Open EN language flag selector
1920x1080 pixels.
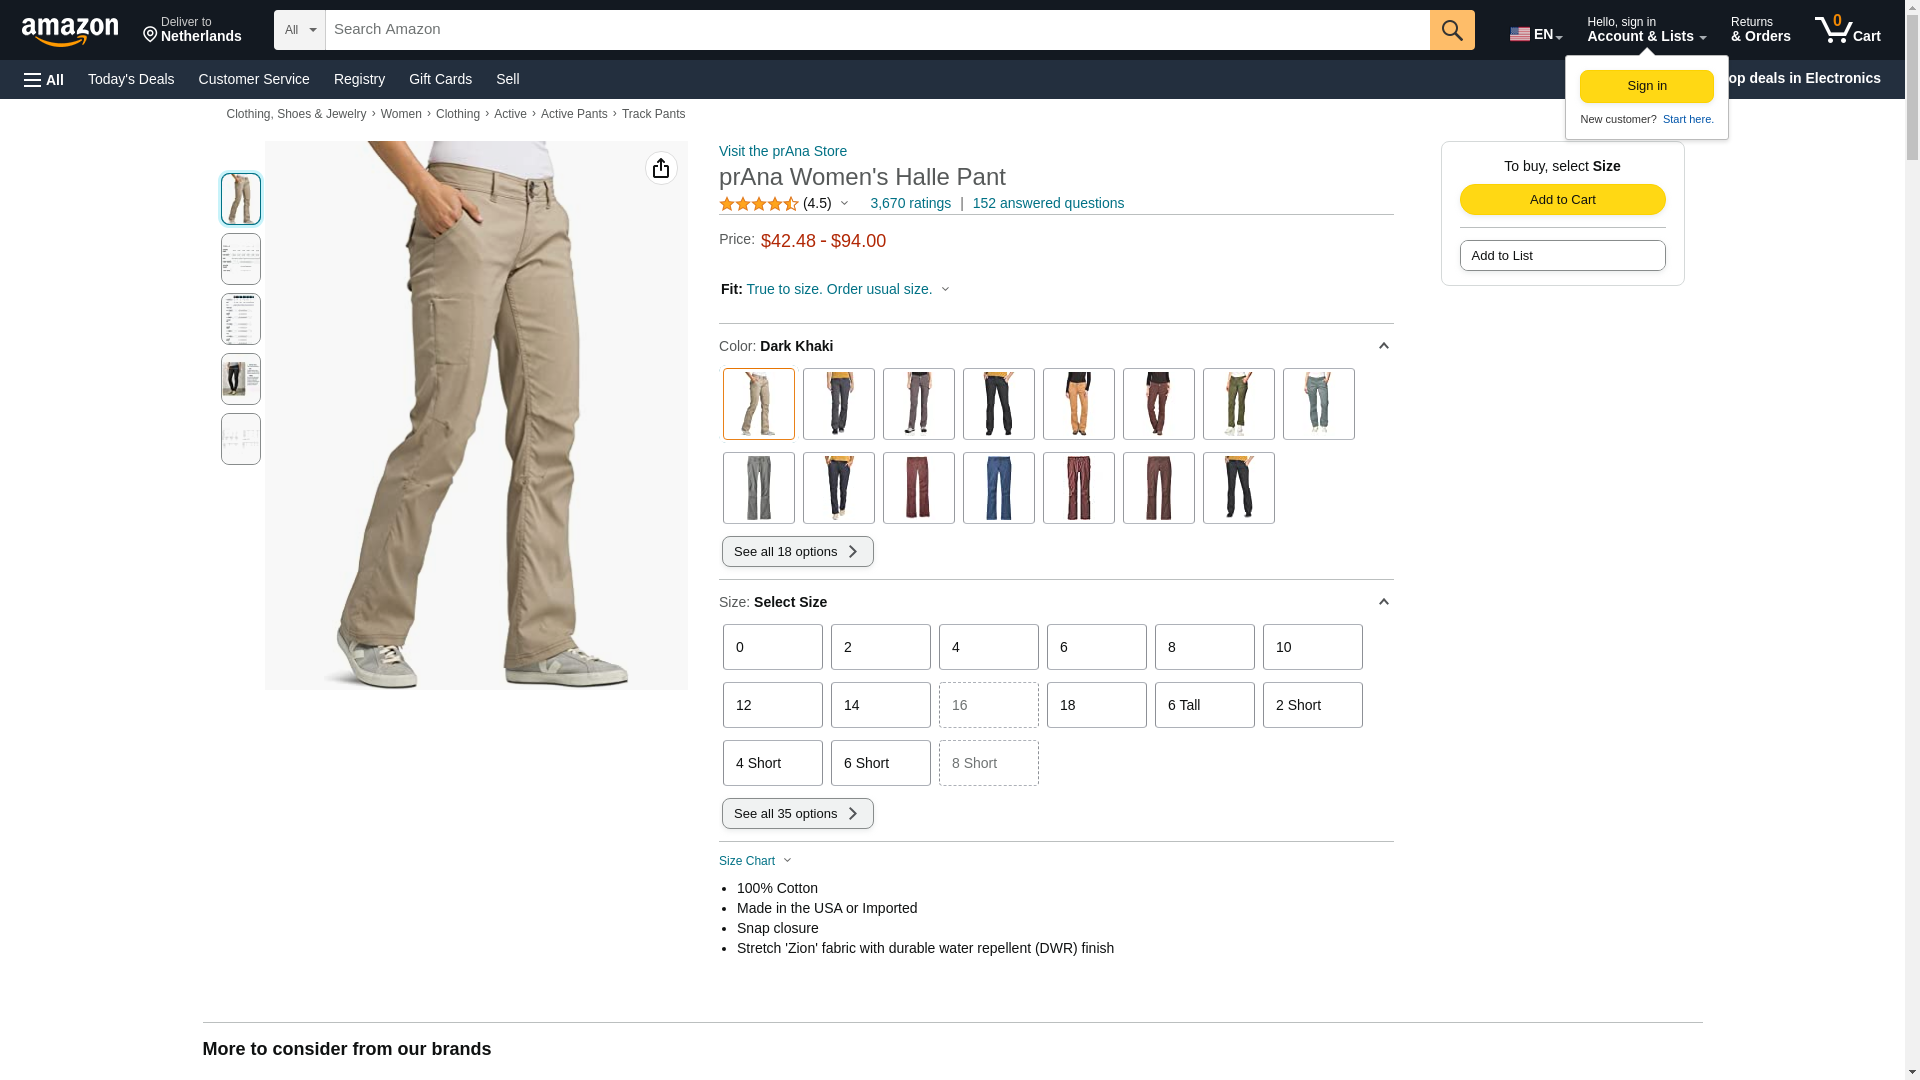(x=1535, y=34)
